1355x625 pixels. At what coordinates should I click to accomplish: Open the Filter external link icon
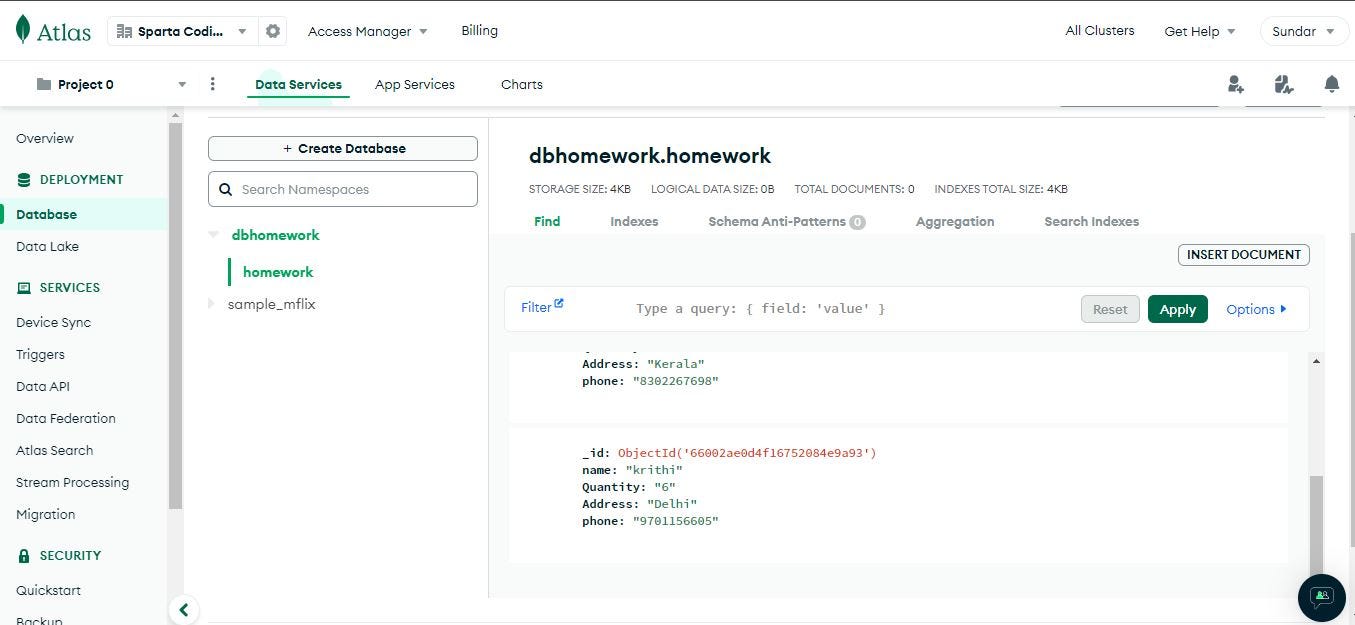558,303
